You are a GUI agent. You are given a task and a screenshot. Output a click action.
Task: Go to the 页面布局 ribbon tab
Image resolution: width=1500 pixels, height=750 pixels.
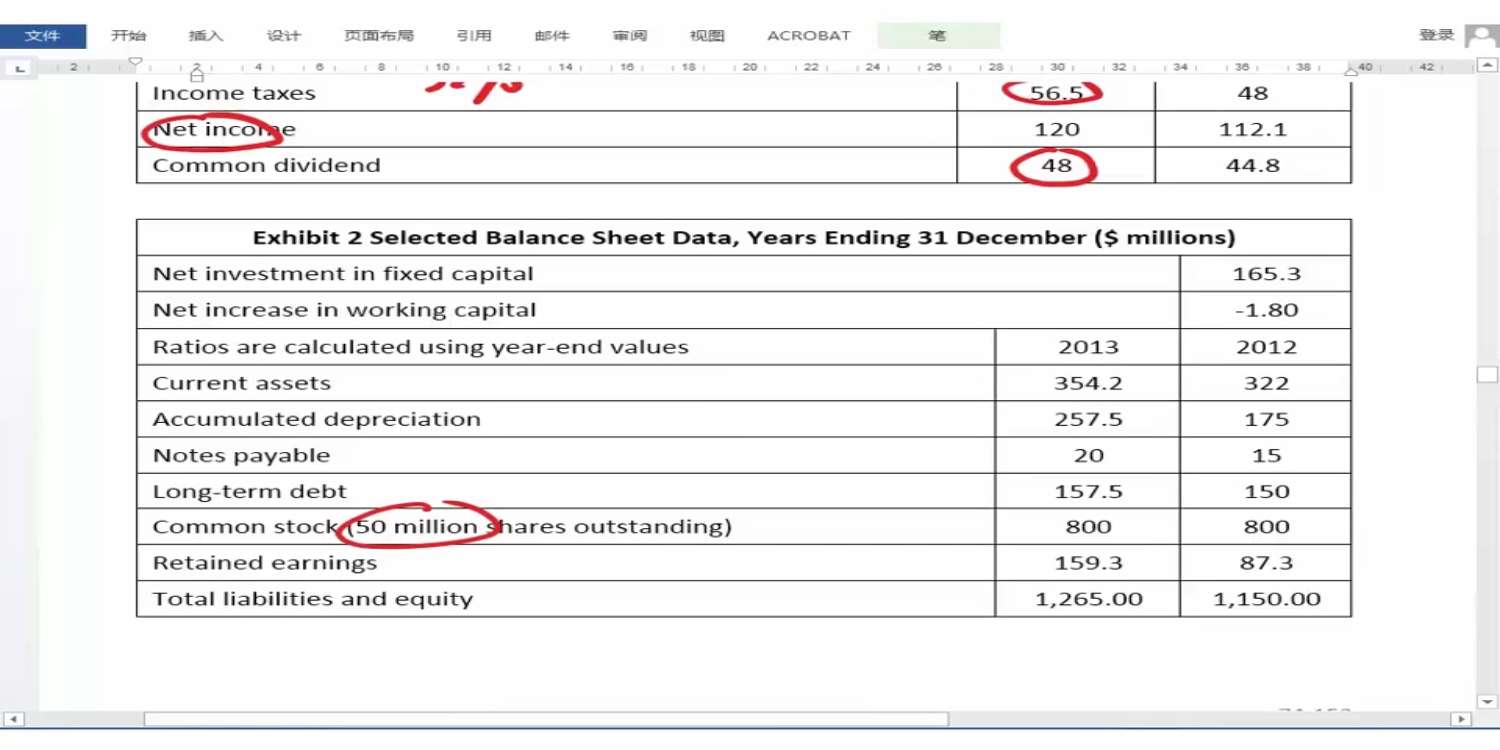click(379, 36)
